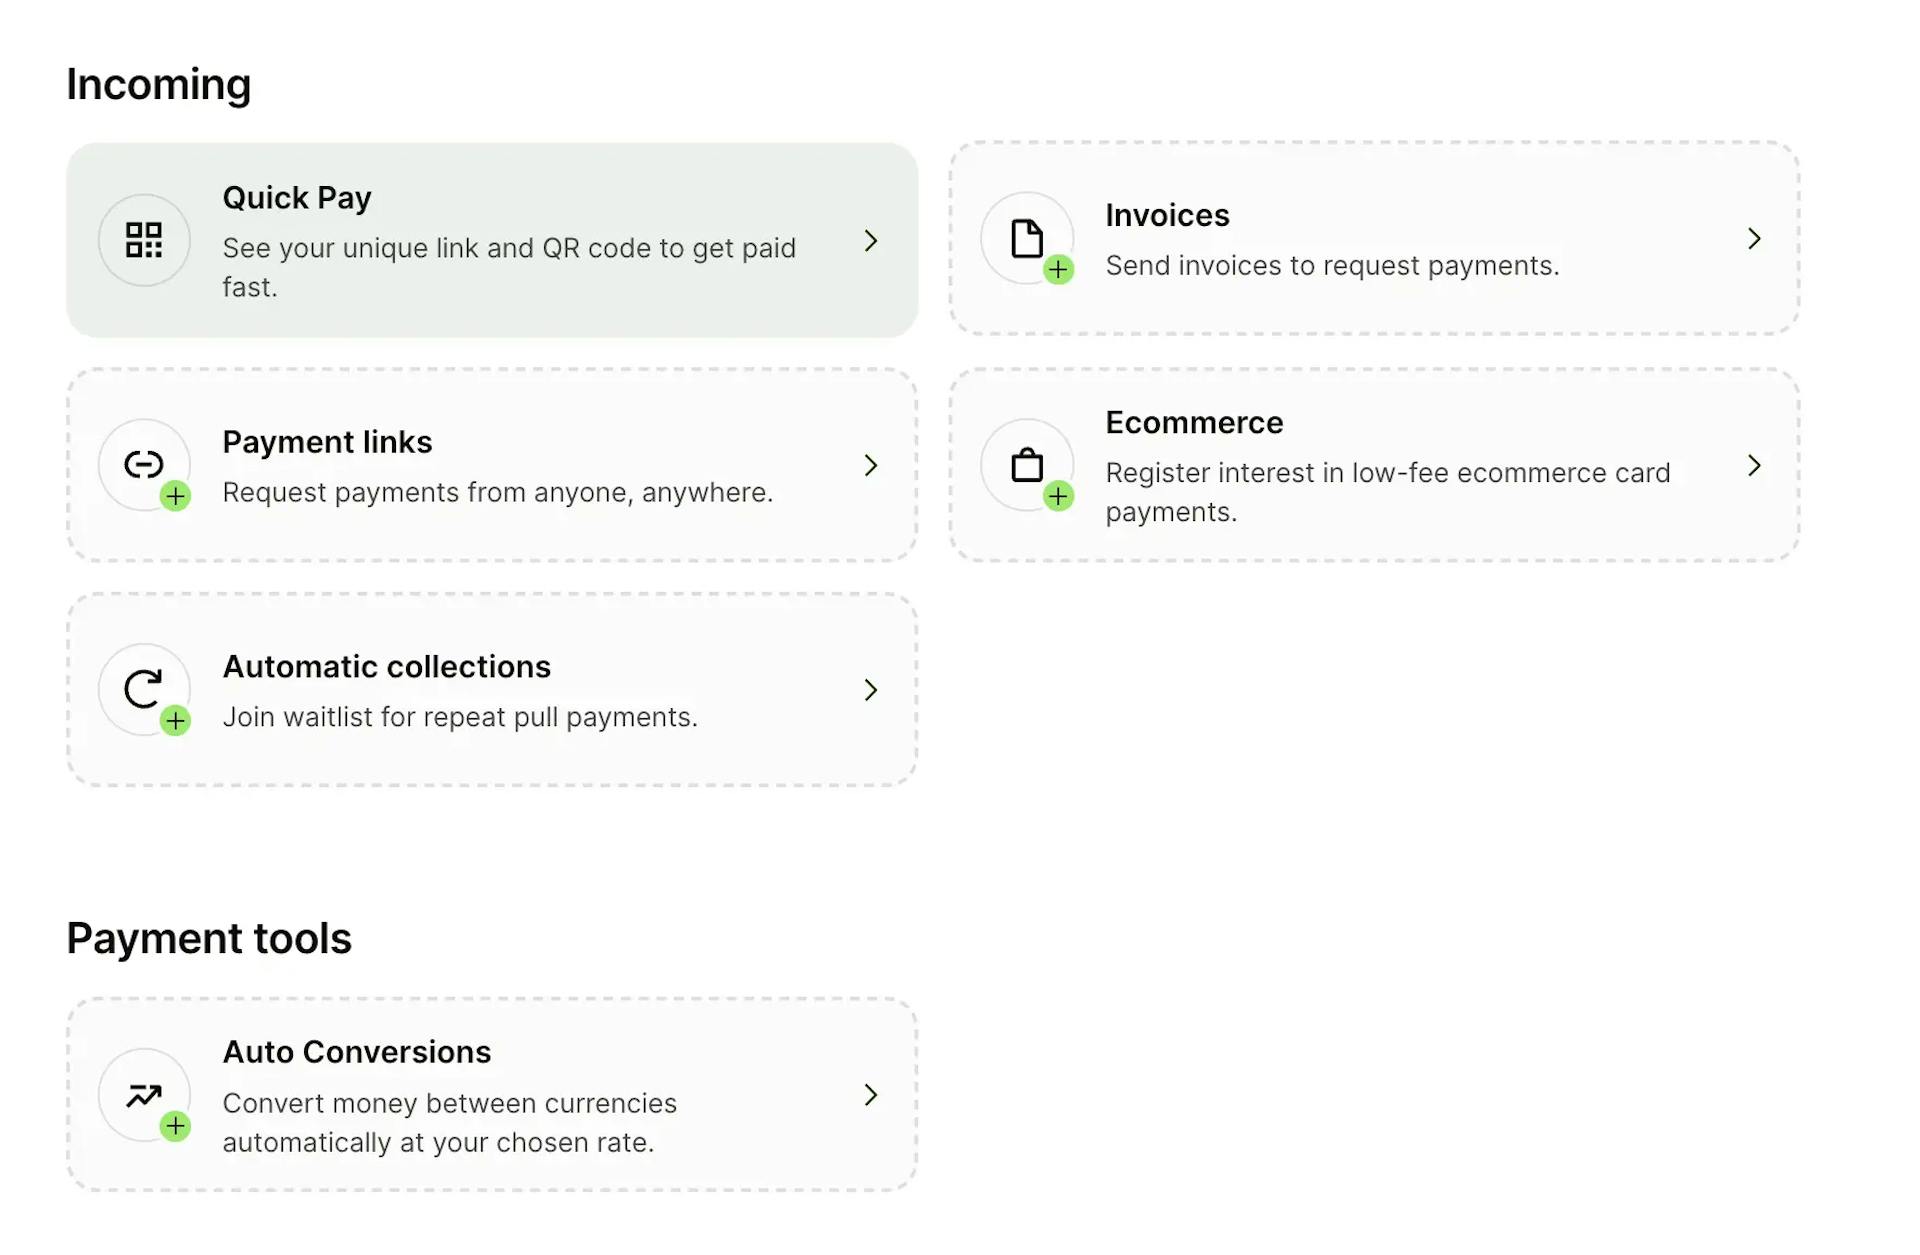Register interest in low-fee ecommerce payments
The width and height of the screenshot is (1920, 1255).
(1375, 465)
